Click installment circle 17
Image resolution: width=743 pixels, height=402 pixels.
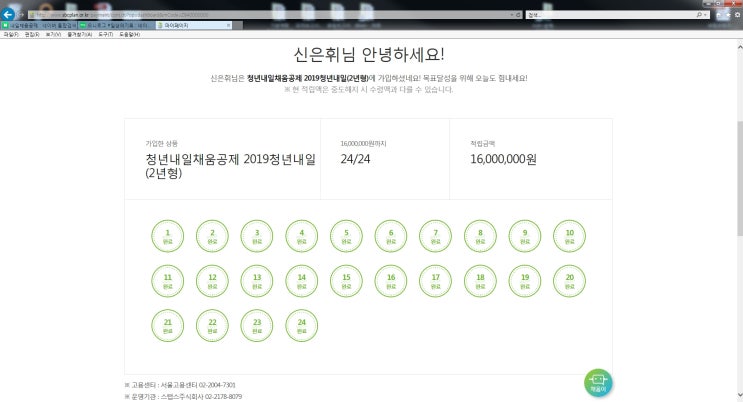(435, 281)
